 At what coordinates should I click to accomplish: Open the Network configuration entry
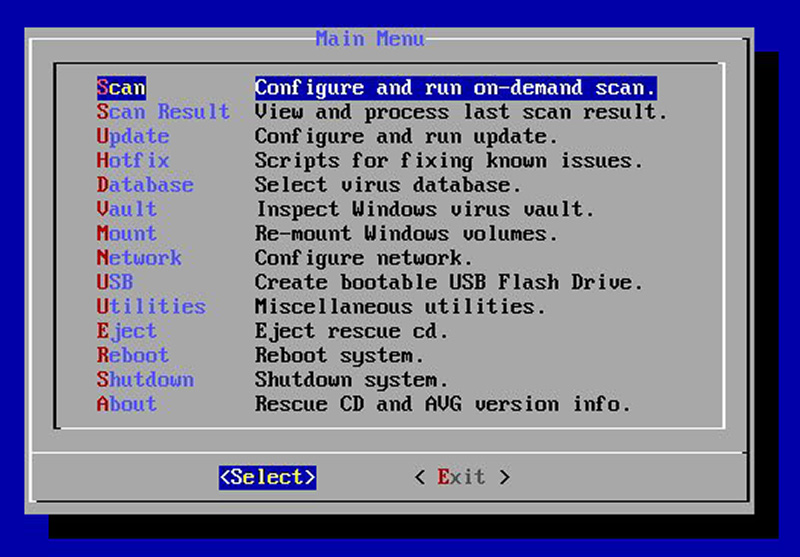pos(139,258)
